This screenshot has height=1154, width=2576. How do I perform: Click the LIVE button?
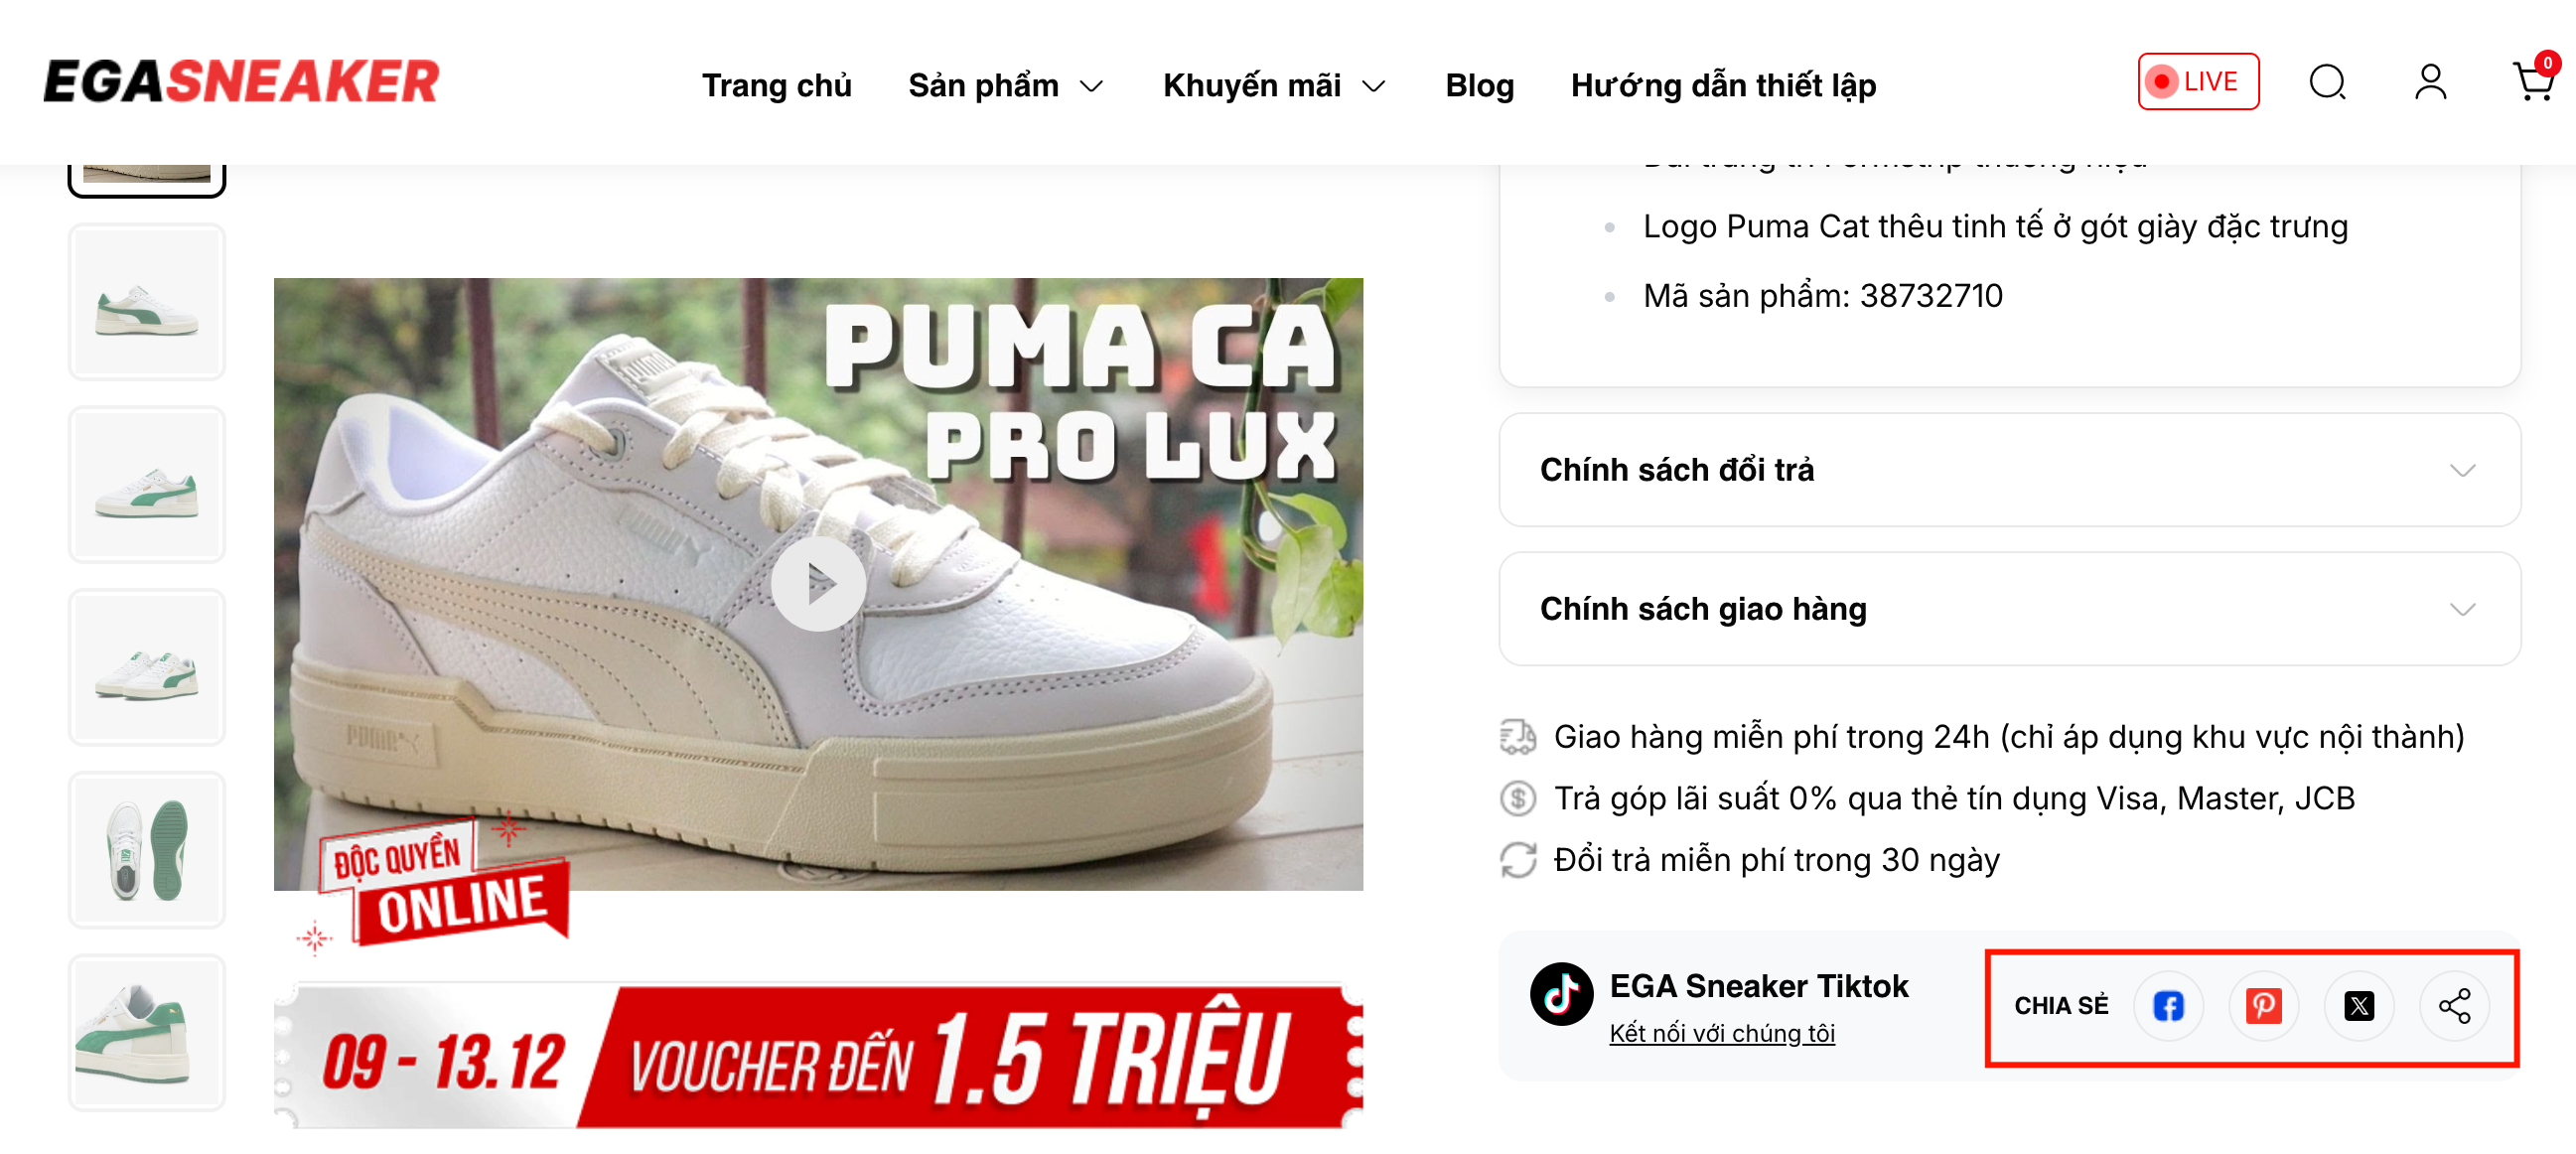pos(2198,81)
